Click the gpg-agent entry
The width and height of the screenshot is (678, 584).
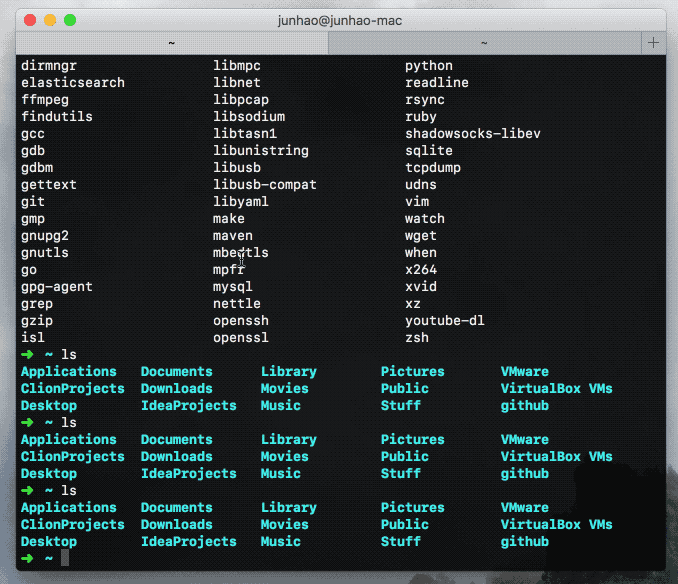click(x=57, y=287)
